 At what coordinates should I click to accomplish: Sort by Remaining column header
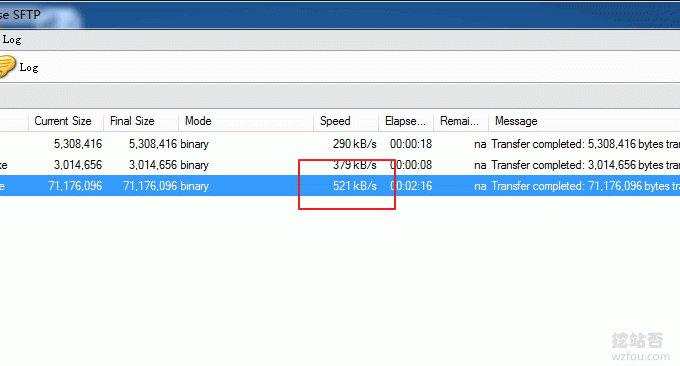click(459, 121)
